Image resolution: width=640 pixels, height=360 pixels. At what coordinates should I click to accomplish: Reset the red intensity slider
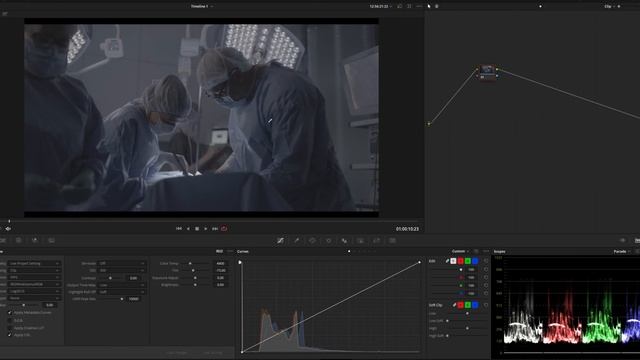click(486, 278)
